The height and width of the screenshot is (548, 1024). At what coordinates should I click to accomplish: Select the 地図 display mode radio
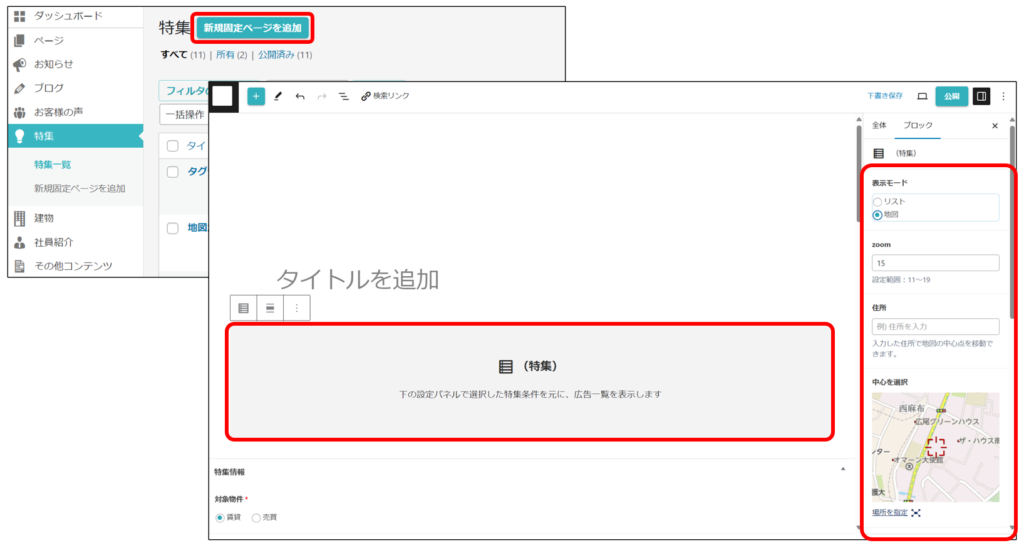(x=878, y=214)
